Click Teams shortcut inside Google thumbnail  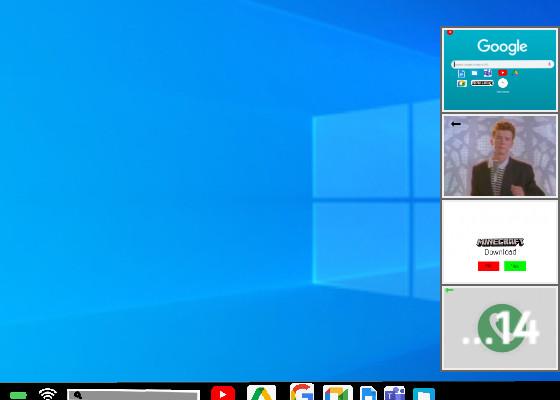pyautogui.click(x=488, y=73)
